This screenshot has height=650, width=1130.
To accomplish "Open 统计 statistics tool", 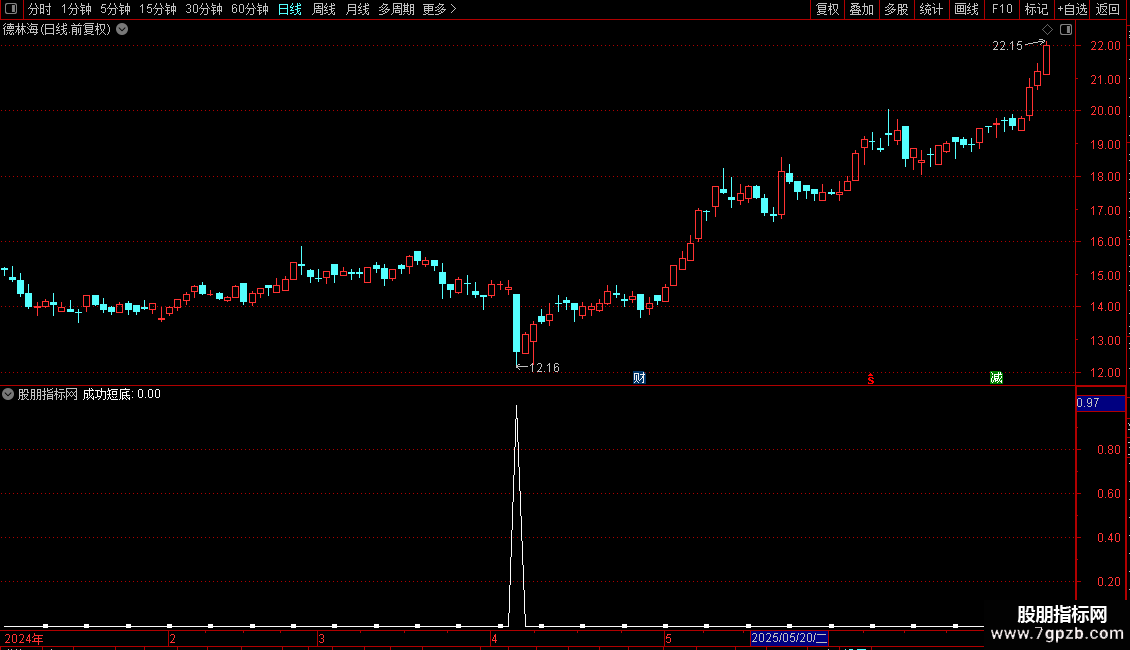I will point(931,9).
